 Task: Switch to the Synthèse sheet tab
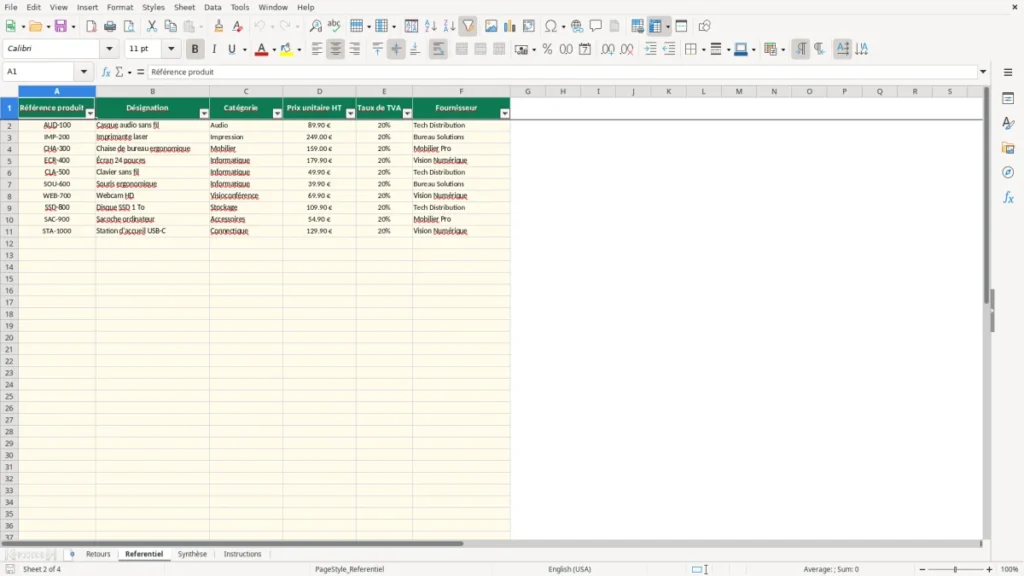192,554
